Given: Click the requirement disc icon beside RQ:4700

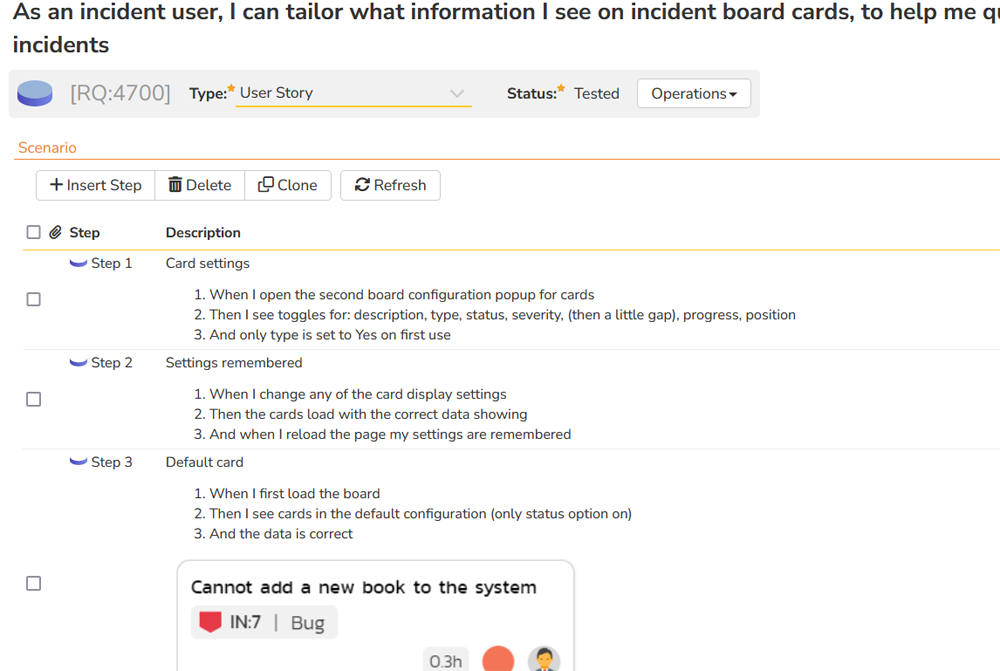Looking at the screenshot, I should [35, 93].
